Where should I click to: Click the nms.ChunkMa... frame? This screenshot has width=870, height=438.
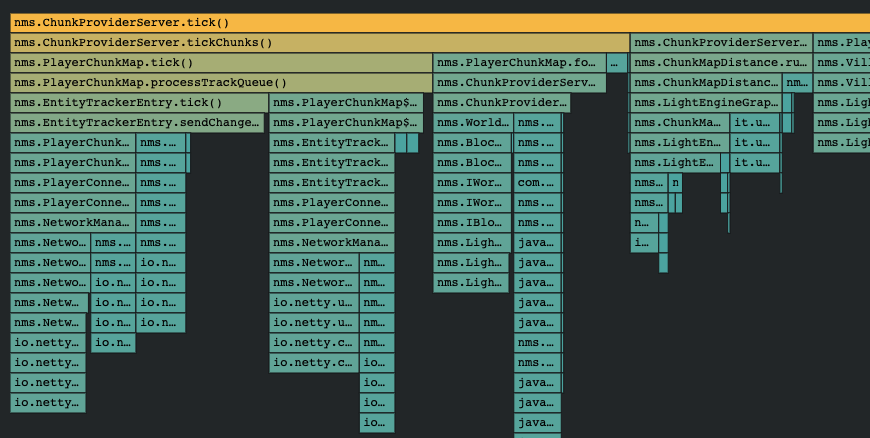coord(679,123)
